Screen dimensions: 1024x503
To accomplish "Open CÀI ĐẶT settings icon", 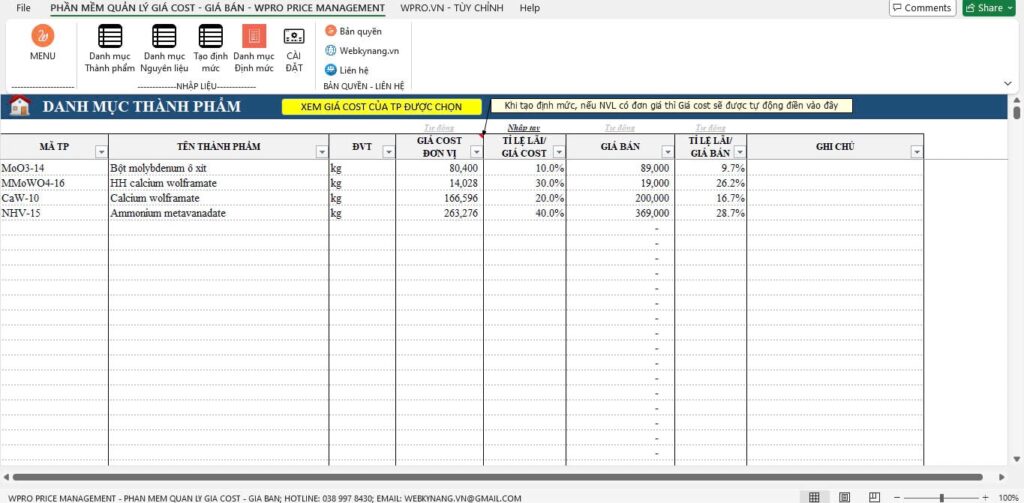I will (294, 37).
